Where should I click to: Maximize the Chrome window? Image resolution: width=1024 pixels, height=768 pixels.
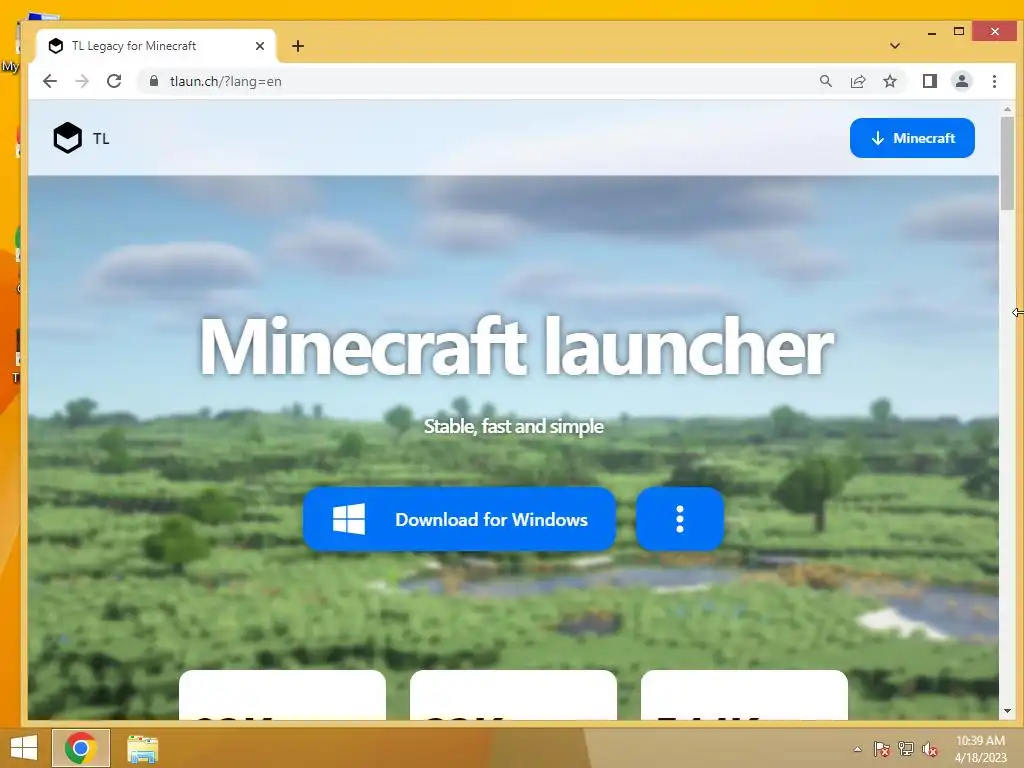pos(959,31)
